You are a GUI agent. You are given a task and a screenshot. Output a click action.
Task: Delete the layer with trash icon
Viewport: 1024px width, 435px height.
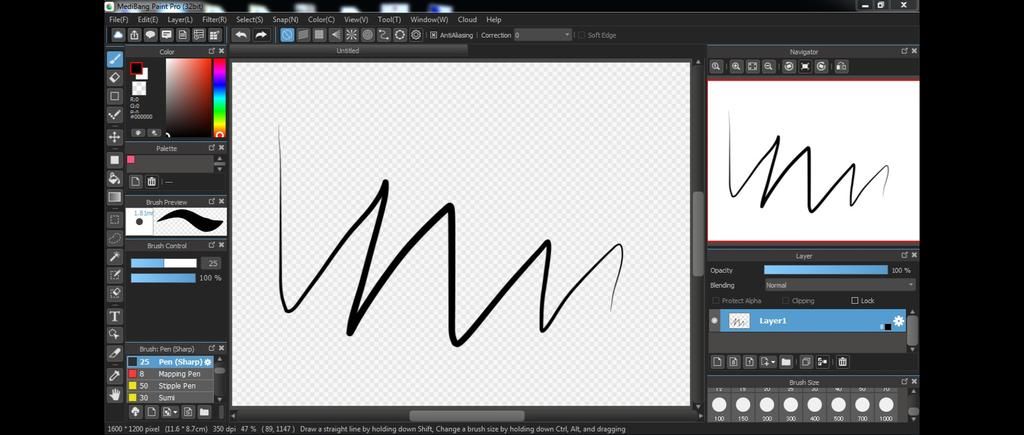842,361
